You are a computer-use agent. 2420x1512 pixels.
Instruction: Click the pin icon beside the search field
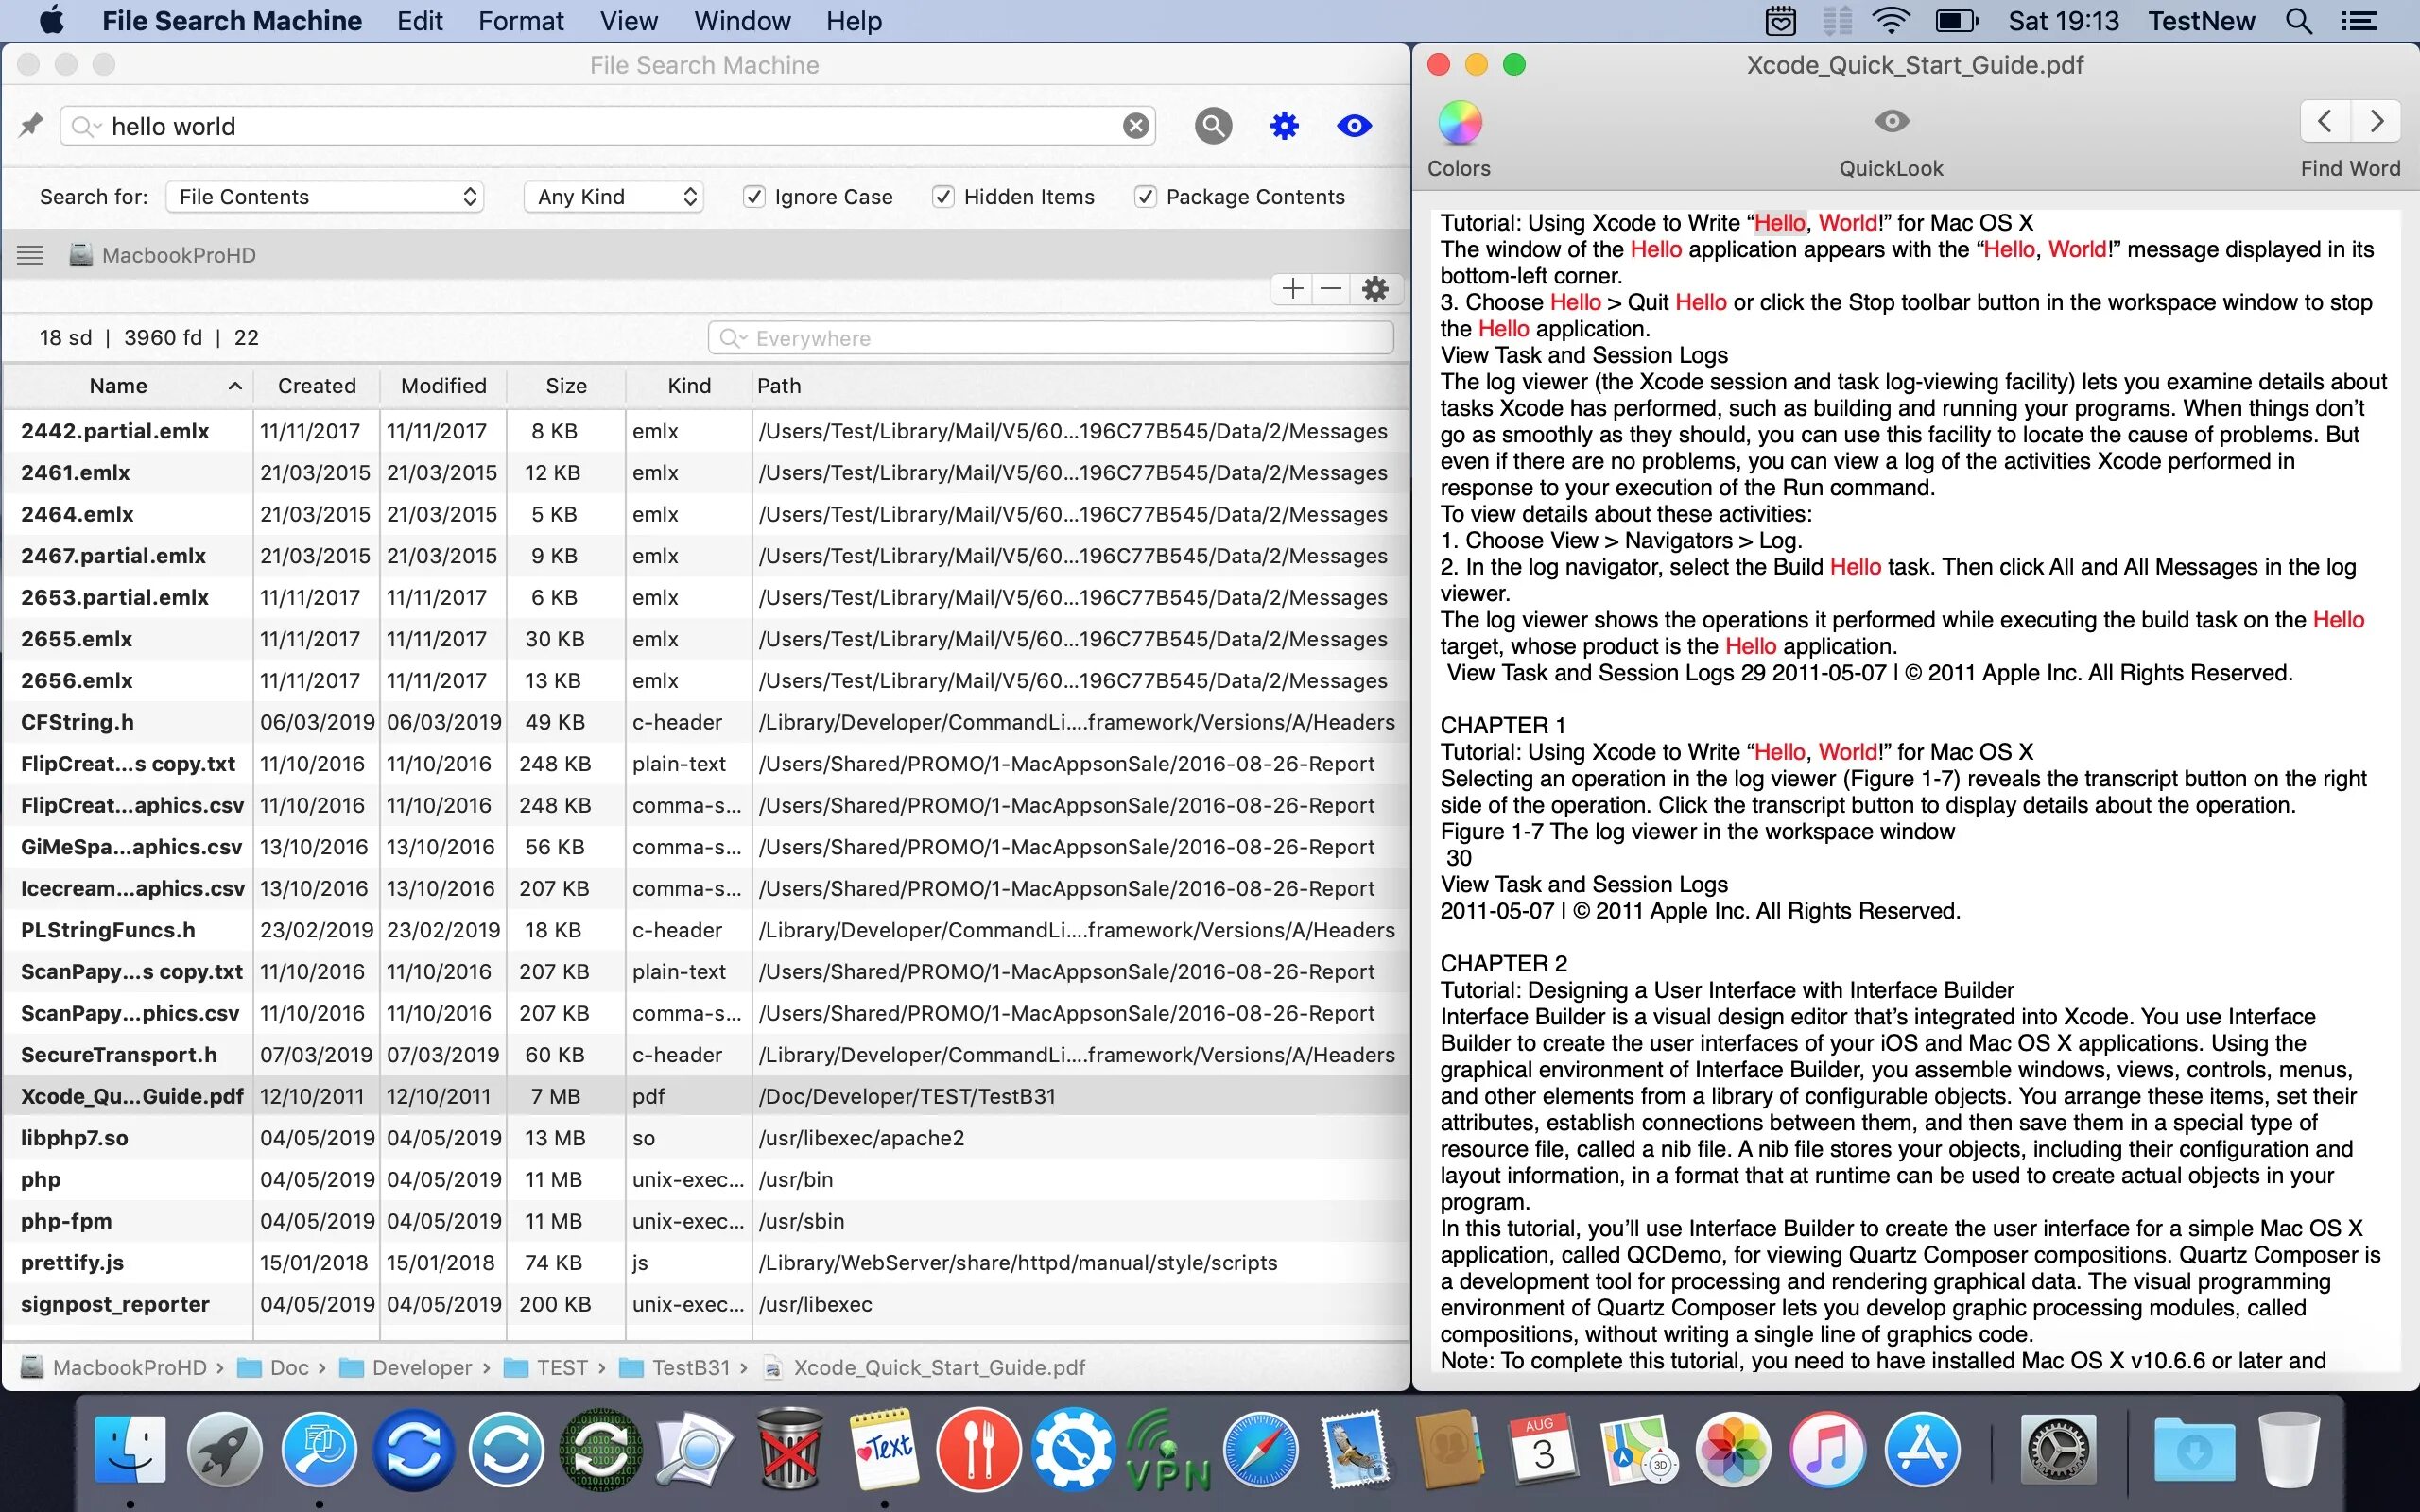(x=31, y=126)
